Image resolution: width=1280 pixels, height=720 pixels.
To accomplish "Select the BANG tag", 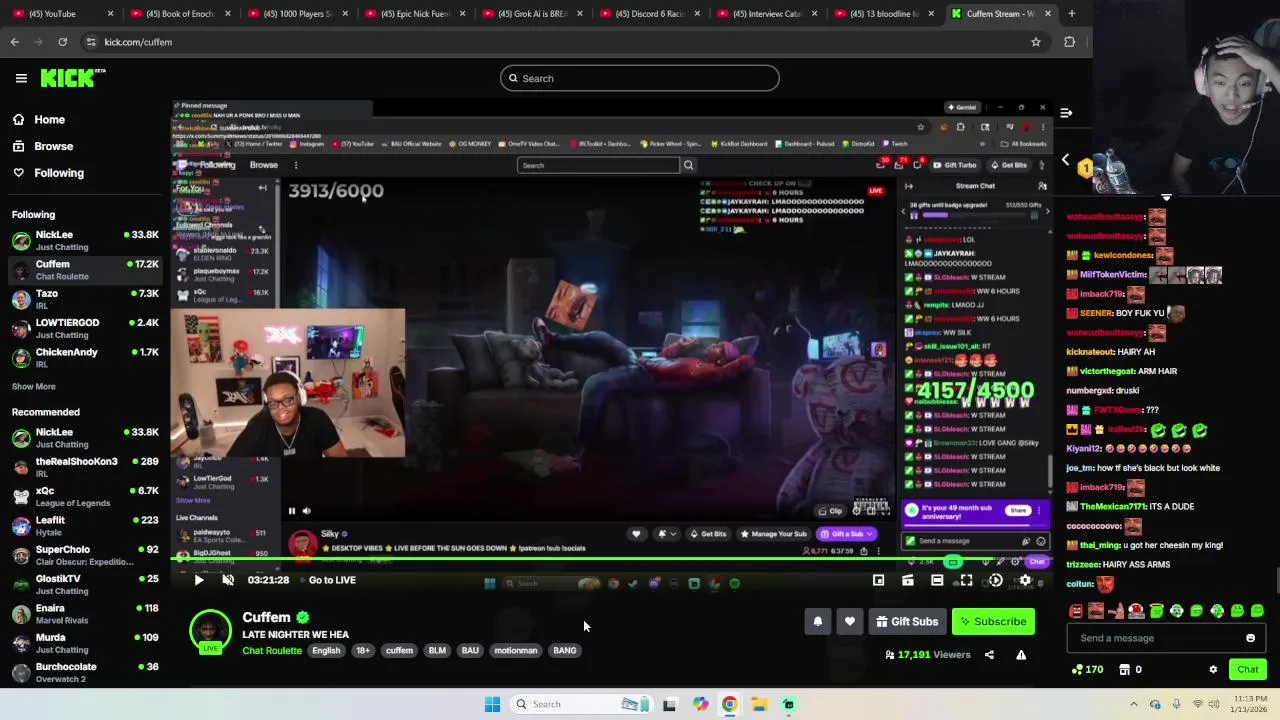I will click(x=565, y=650).
